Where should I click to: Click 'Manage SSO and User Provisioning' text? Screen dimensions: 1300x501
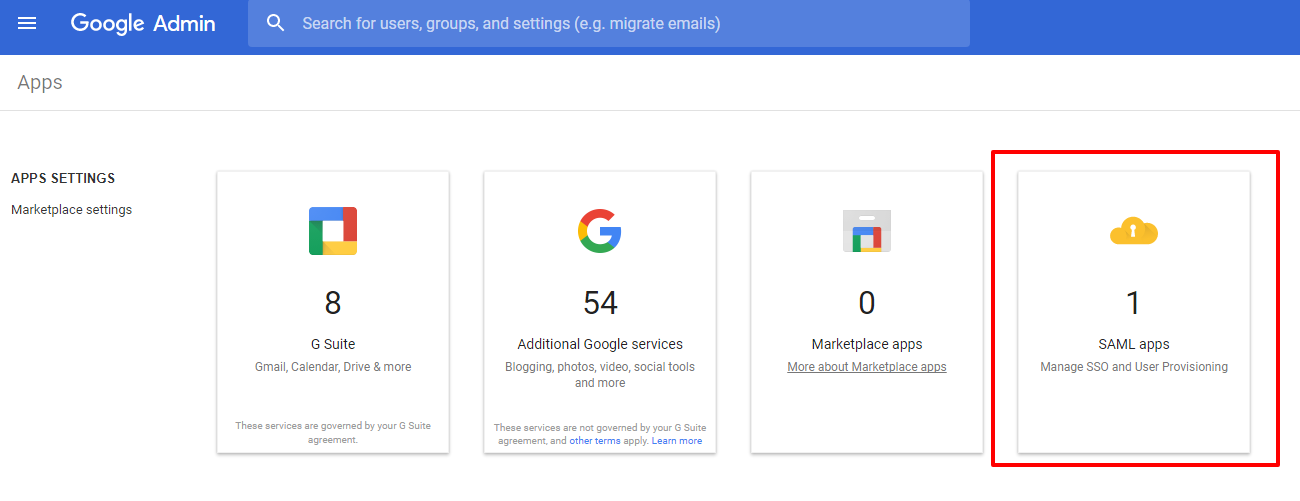click(1134, 367)
